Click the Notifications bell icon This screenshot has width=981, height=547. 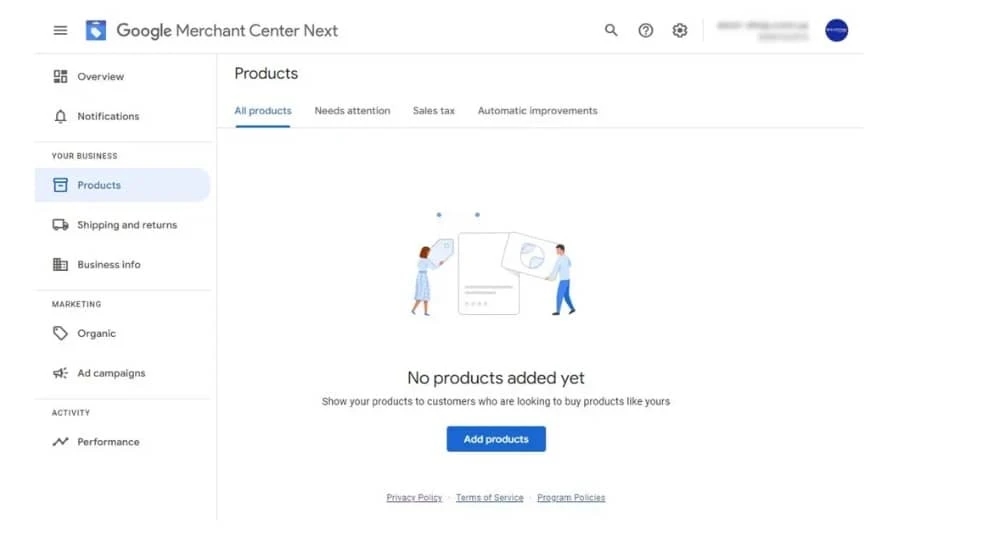[x=60, y=117]
